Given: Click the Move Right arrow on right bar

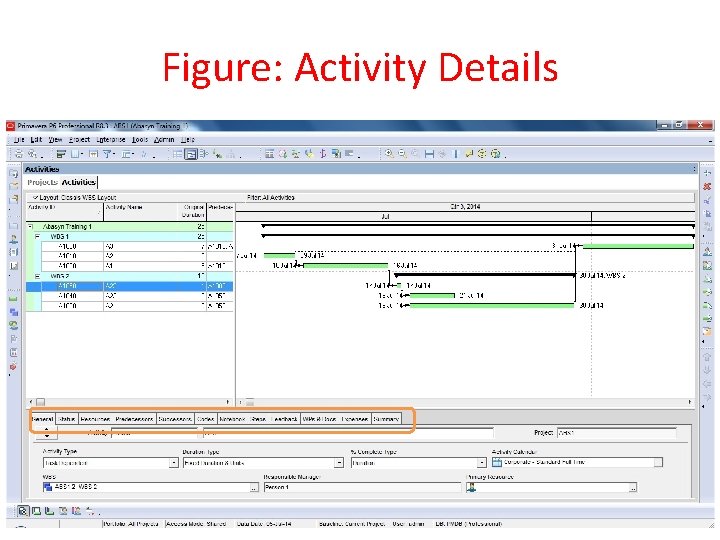Looking at the screenshot, I should point(707,397).
